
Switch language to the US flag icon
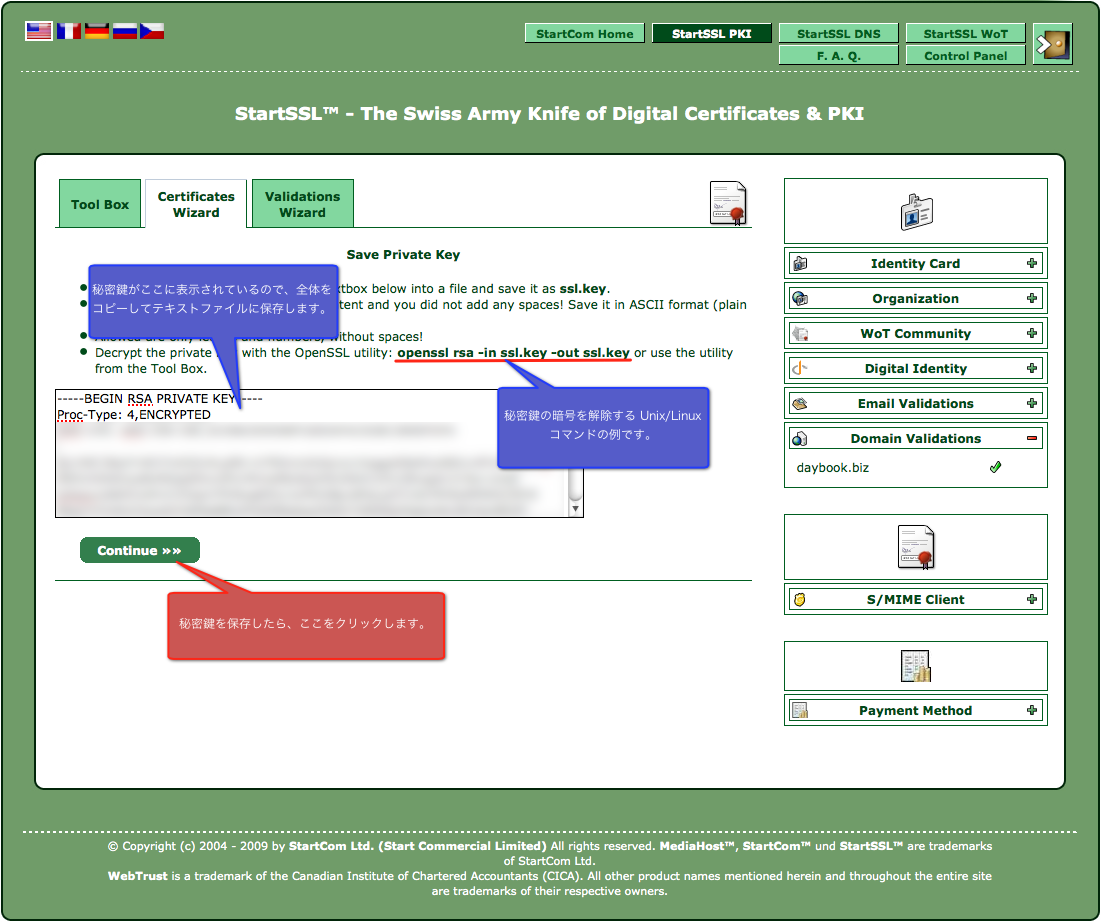tap(39, 31)
